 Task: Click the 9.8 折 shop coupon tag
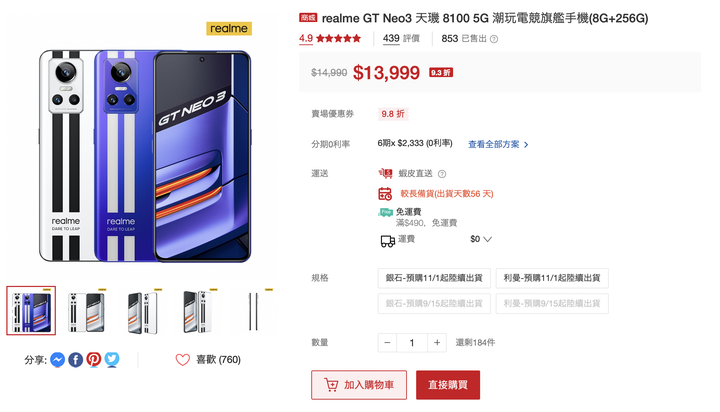pyautogui.click(x=393, y=114)
